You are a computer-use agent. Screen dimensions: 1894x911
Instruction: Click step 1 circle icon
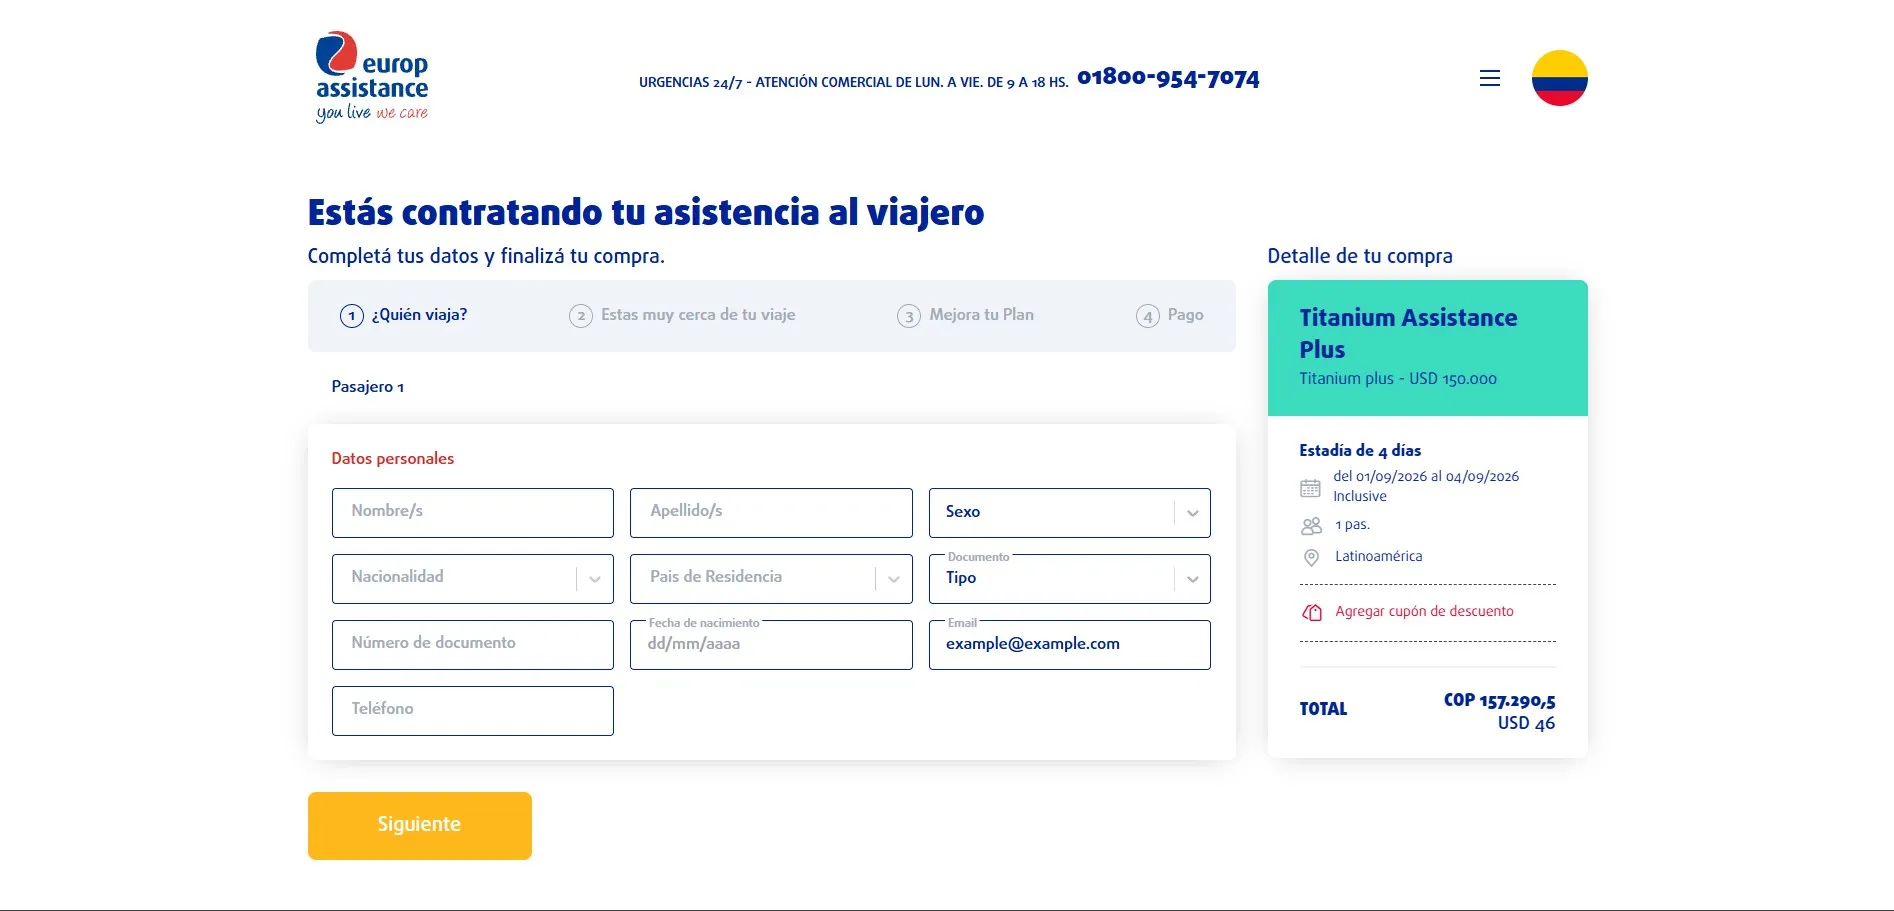[351, 316]
